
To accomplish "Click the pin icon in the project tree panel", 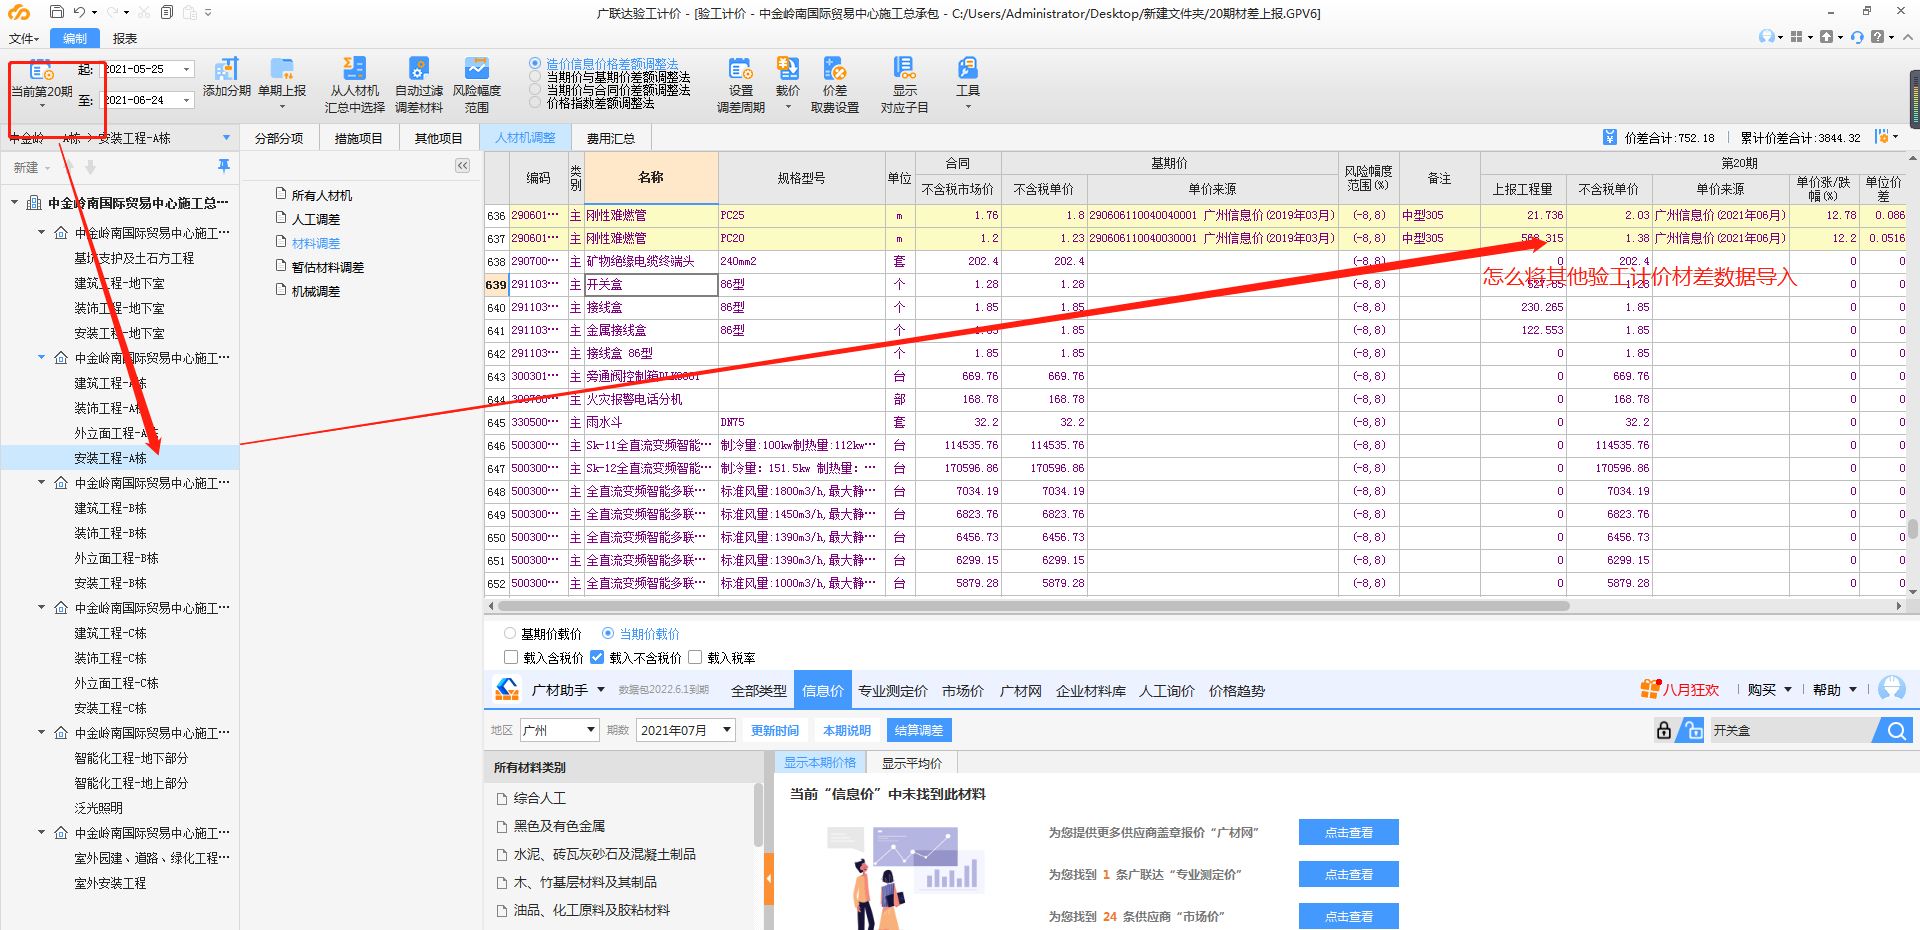I will pyautogui.click(x=224, y=166).
